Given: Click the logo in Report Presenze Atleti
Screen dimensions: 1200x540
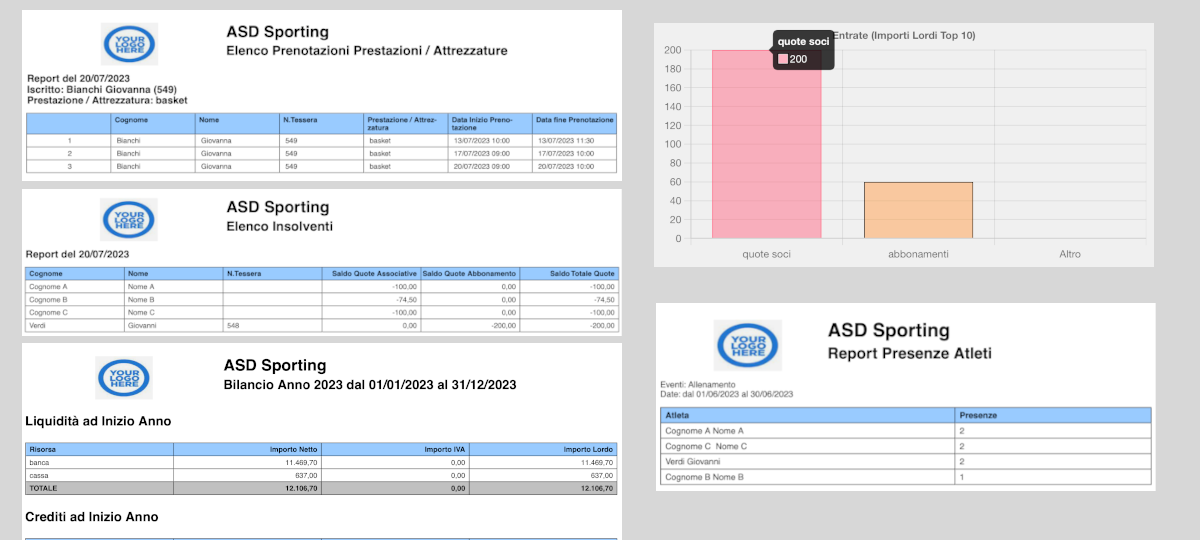Looking at the screenshot, I should pyautogui.click(x=749, y=347).
